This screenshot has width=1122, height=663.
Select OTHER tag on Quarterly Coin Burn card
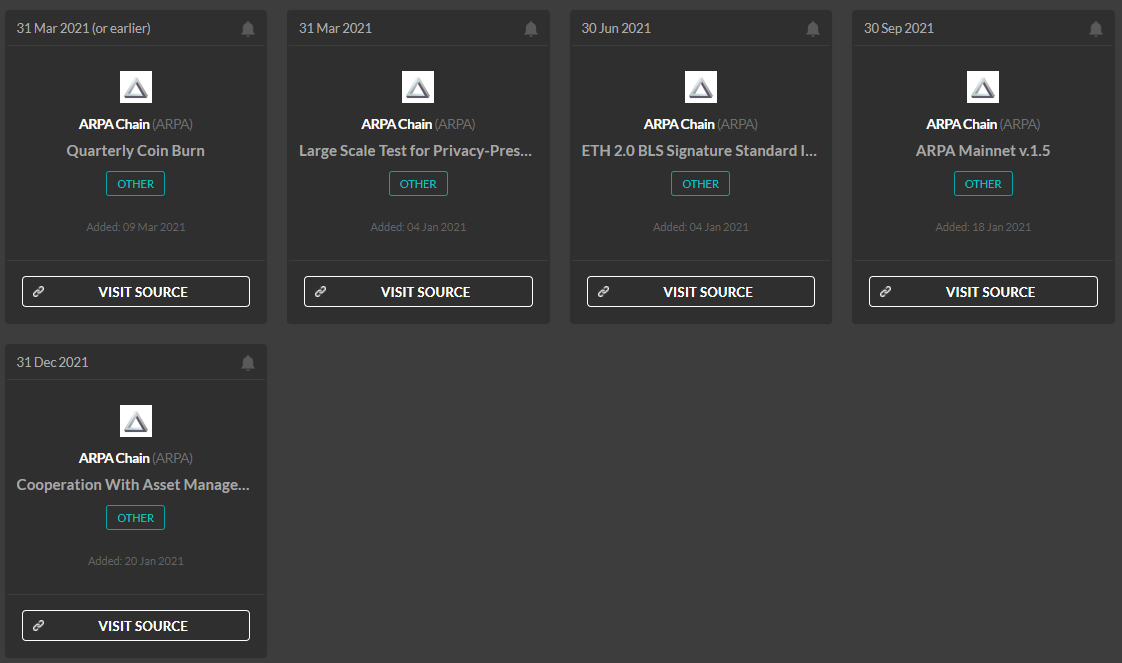pos(136,184)
